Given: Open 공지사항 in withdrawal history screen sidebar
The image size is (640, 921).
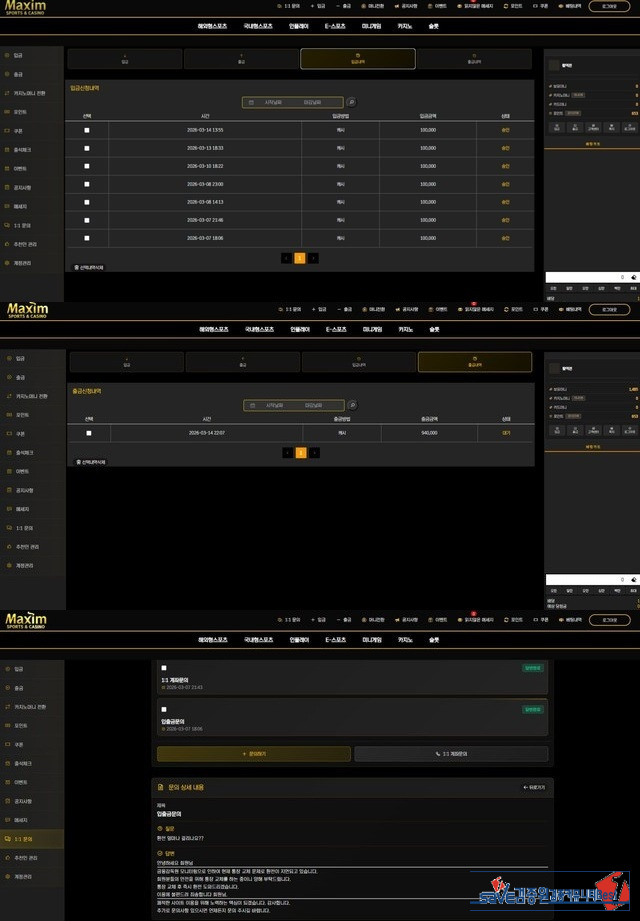Looking at the screenshot, I should (23, 490).
